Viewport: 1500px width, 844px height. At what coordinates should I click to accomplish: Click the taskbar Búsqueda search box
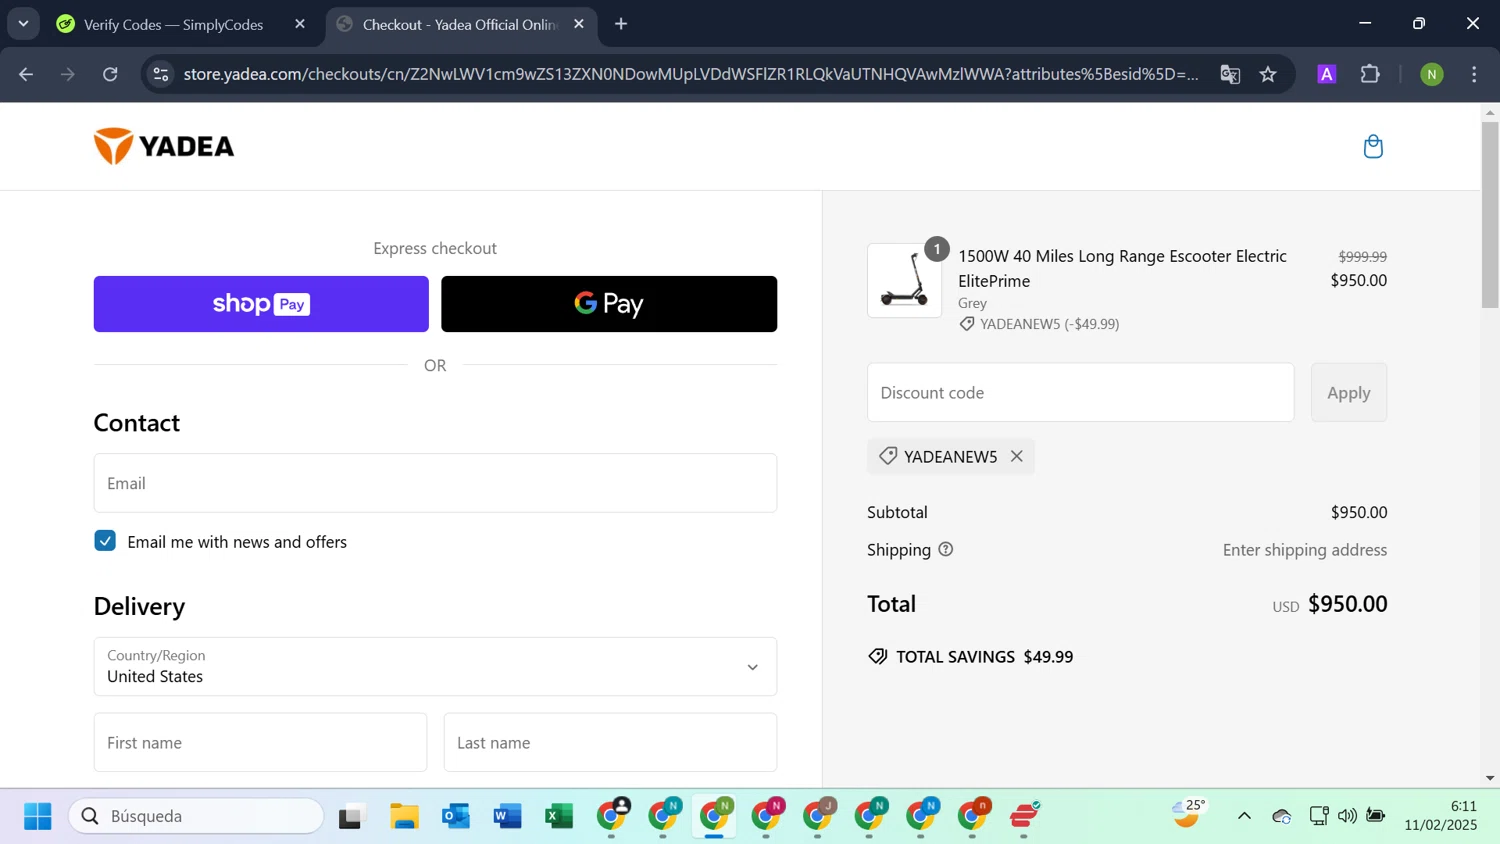(196, 816)
